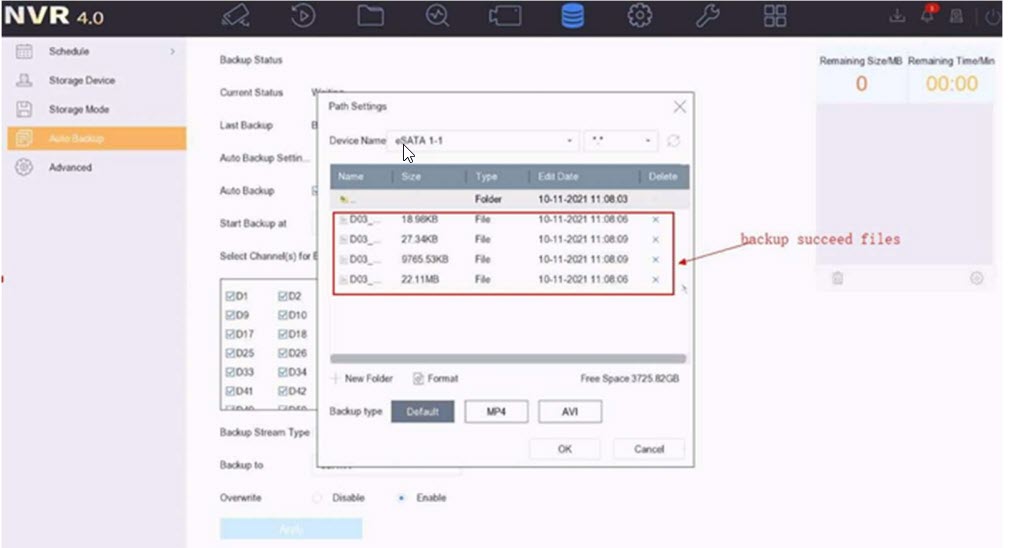Click the alarm bell notification icon
Image resolution: width=1013 pixels, height=548 pixels.
pos(927,16)
